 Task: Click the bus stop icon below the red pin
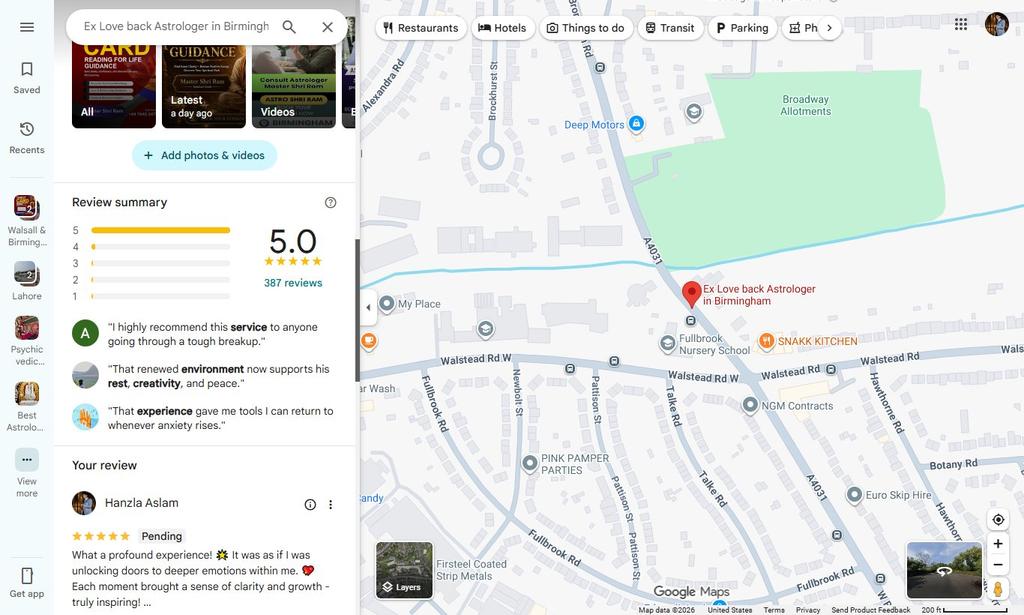(691, 321)
